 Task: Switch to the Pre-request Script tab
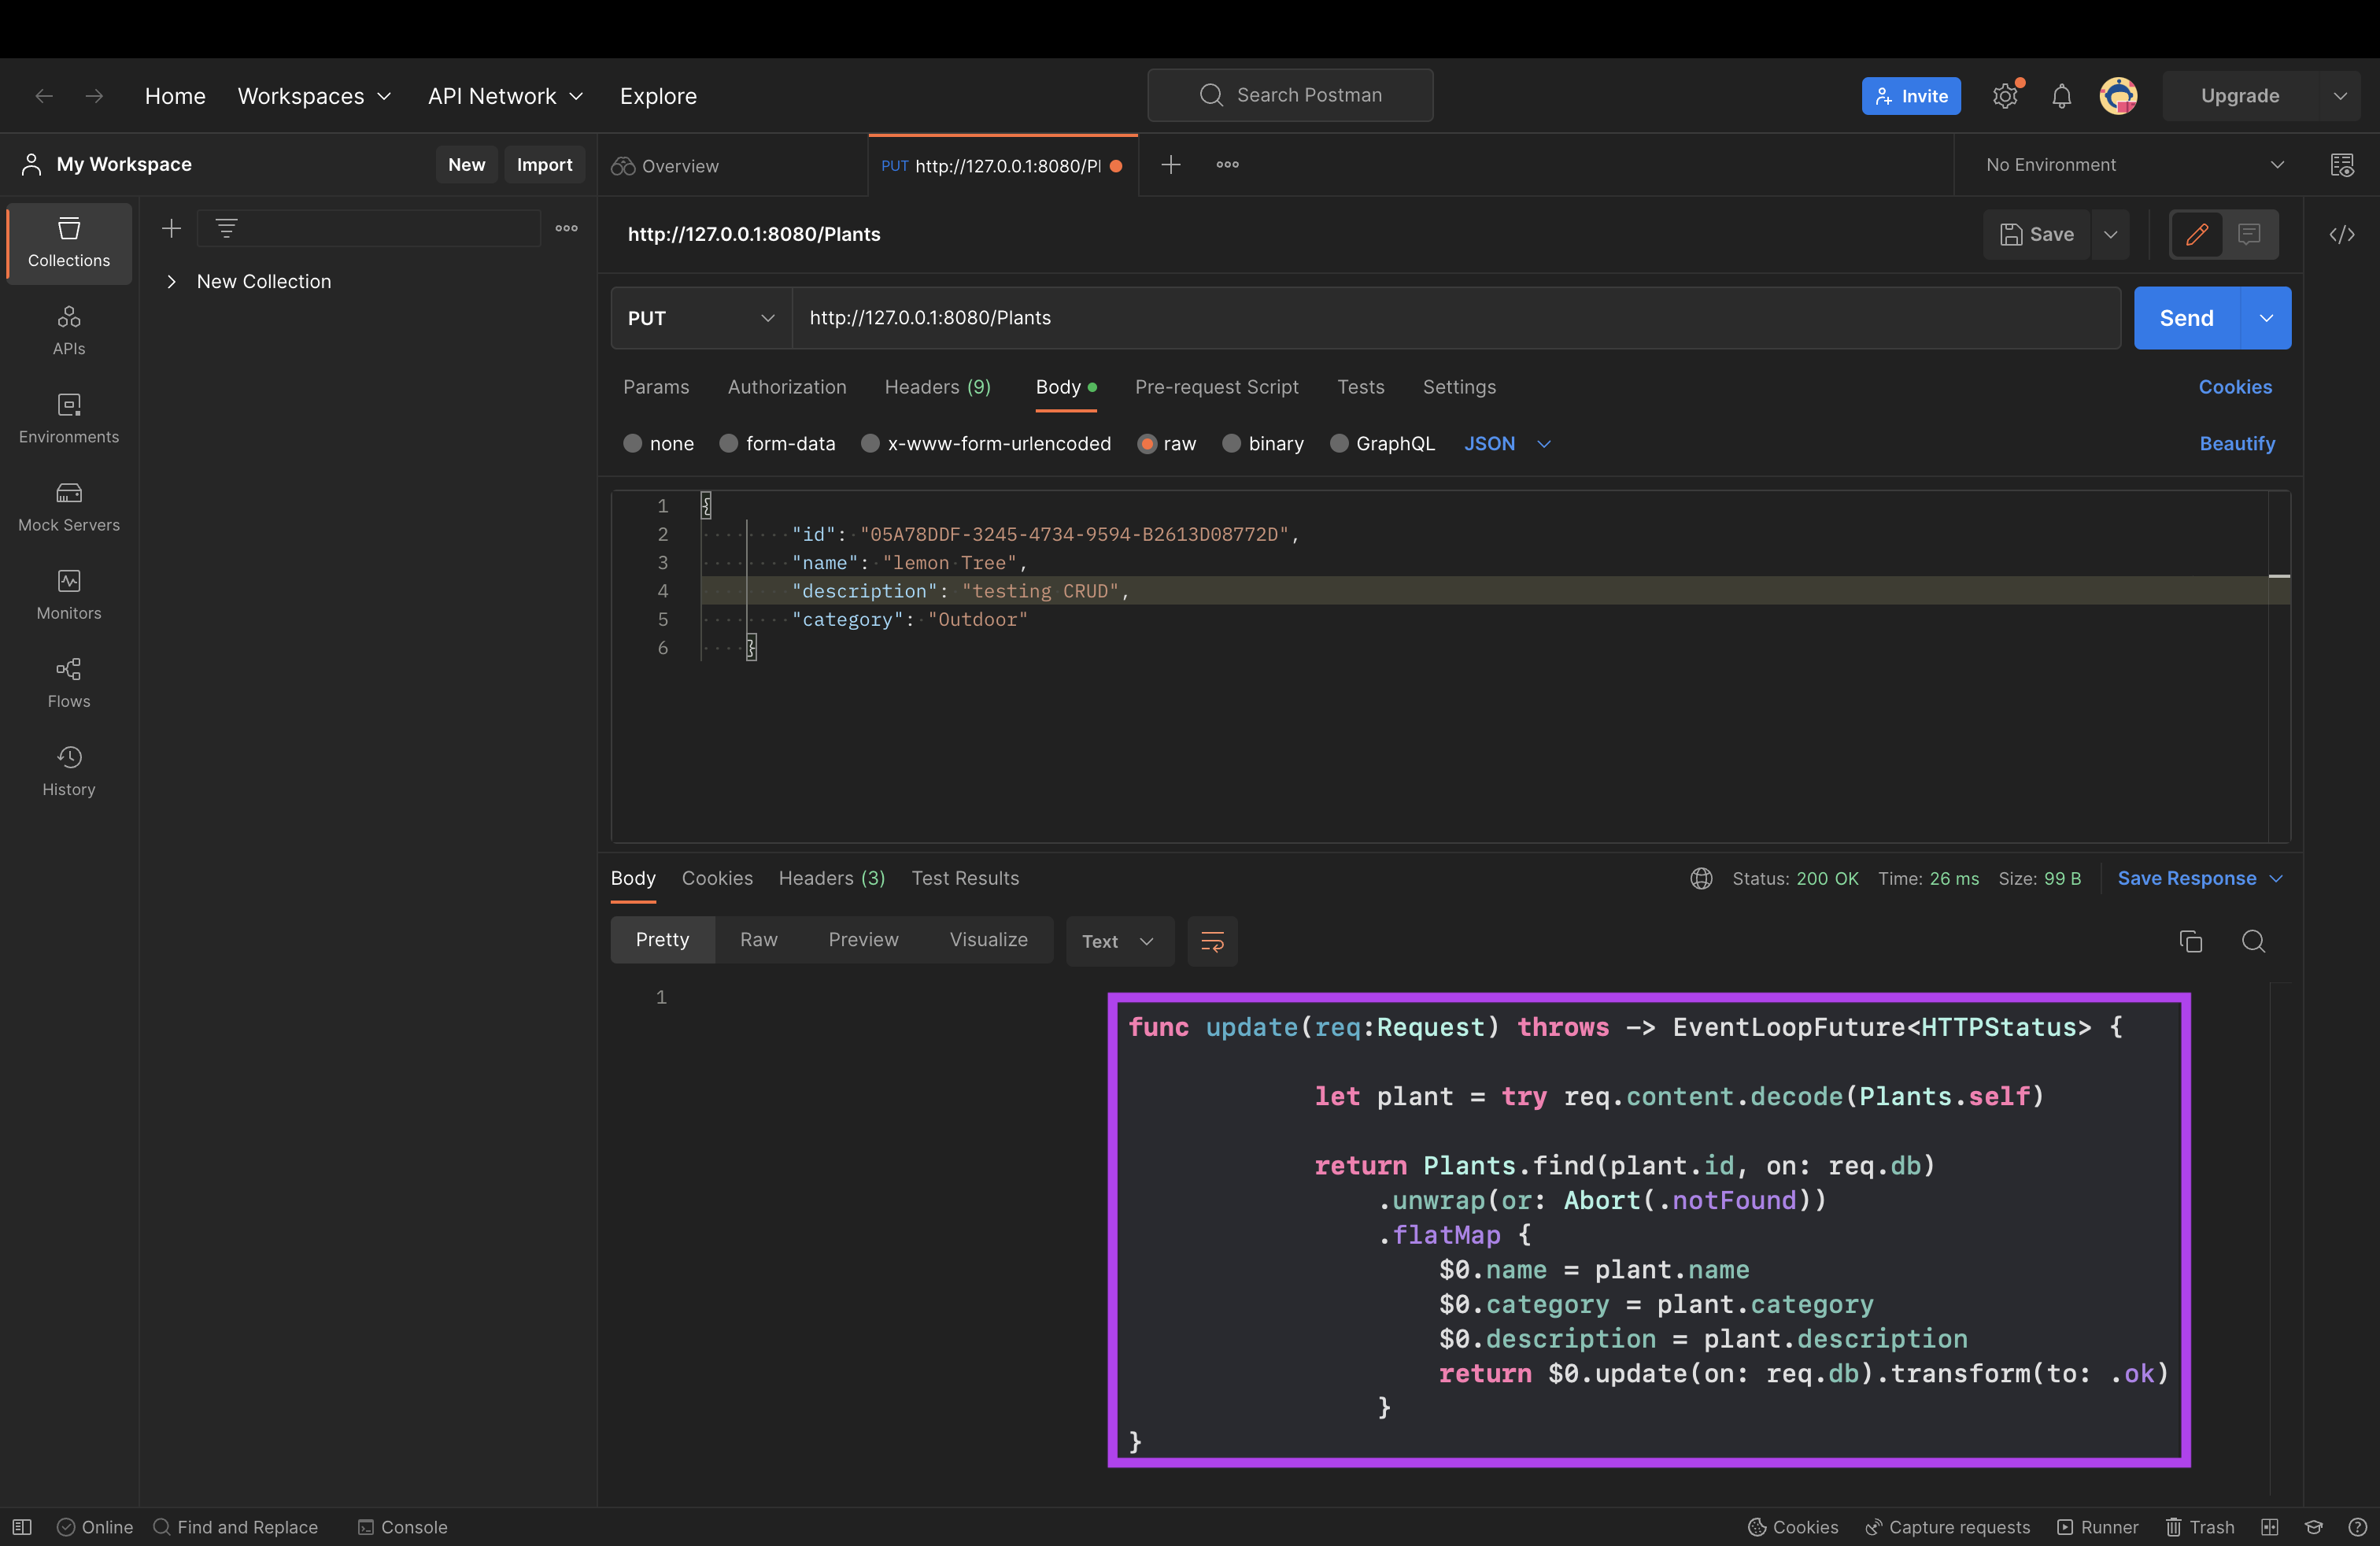1217,387
